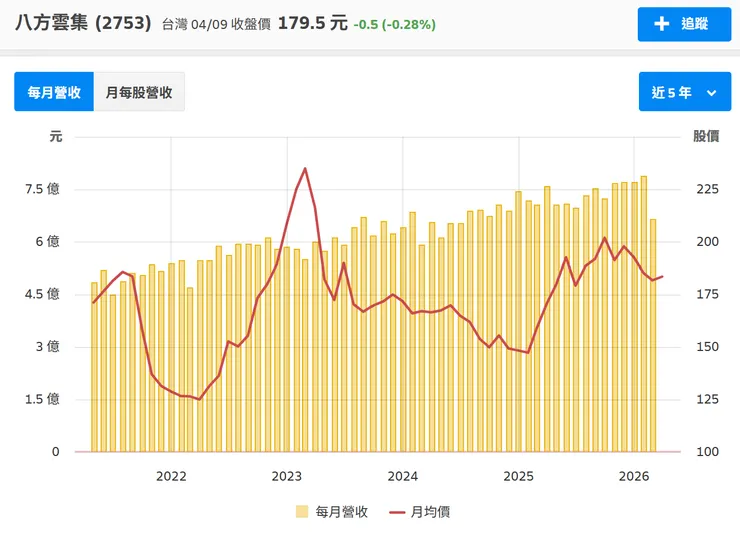Toggle the 每月營收 legend item

pos(332,512)
